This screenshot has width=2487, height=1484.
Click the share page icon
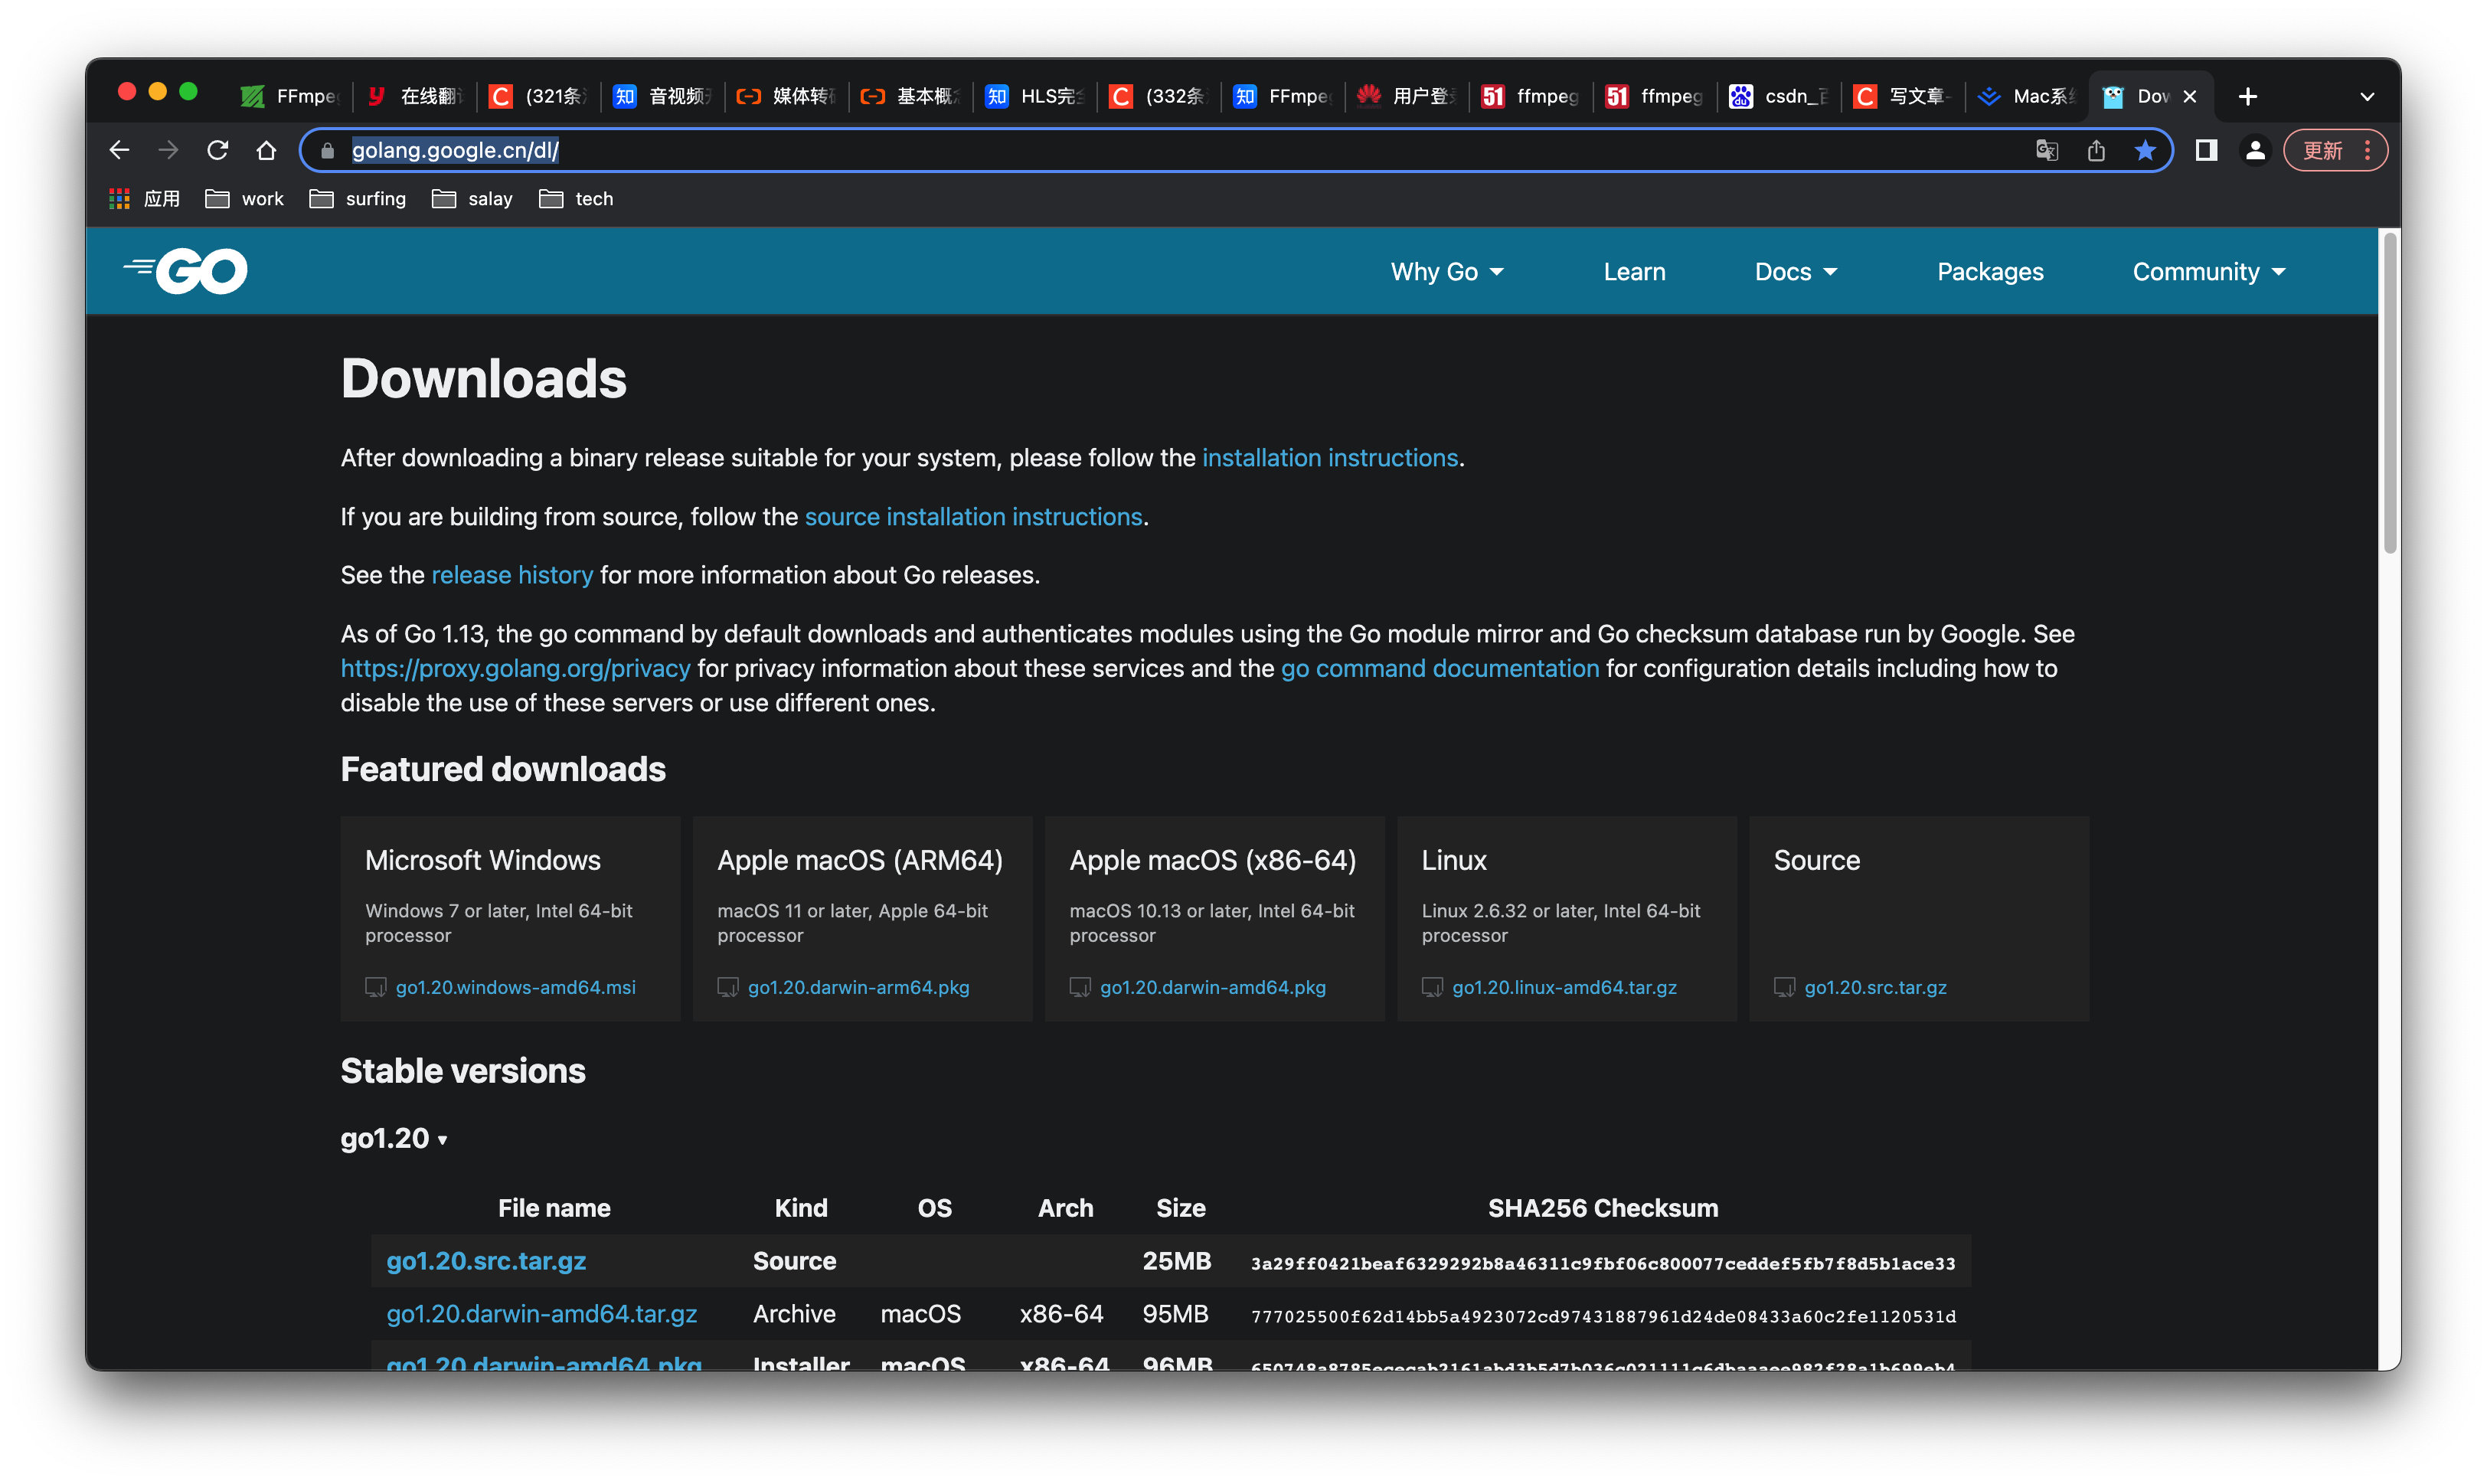tap(2096, 150)
